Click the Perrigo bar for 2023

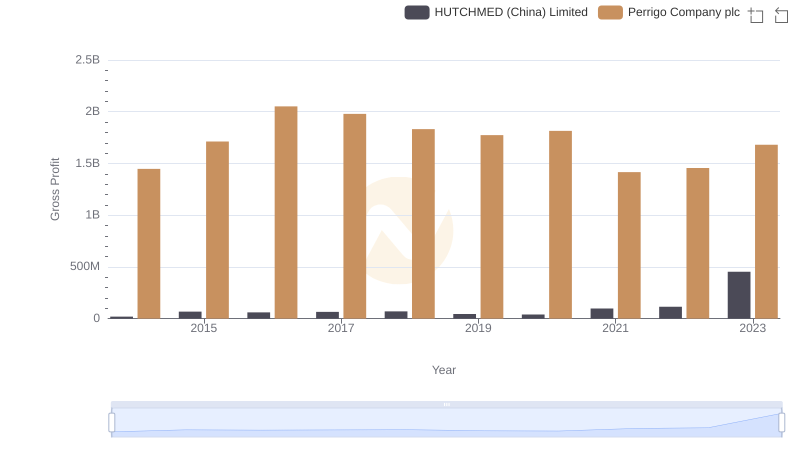click(x=766, y=232)
